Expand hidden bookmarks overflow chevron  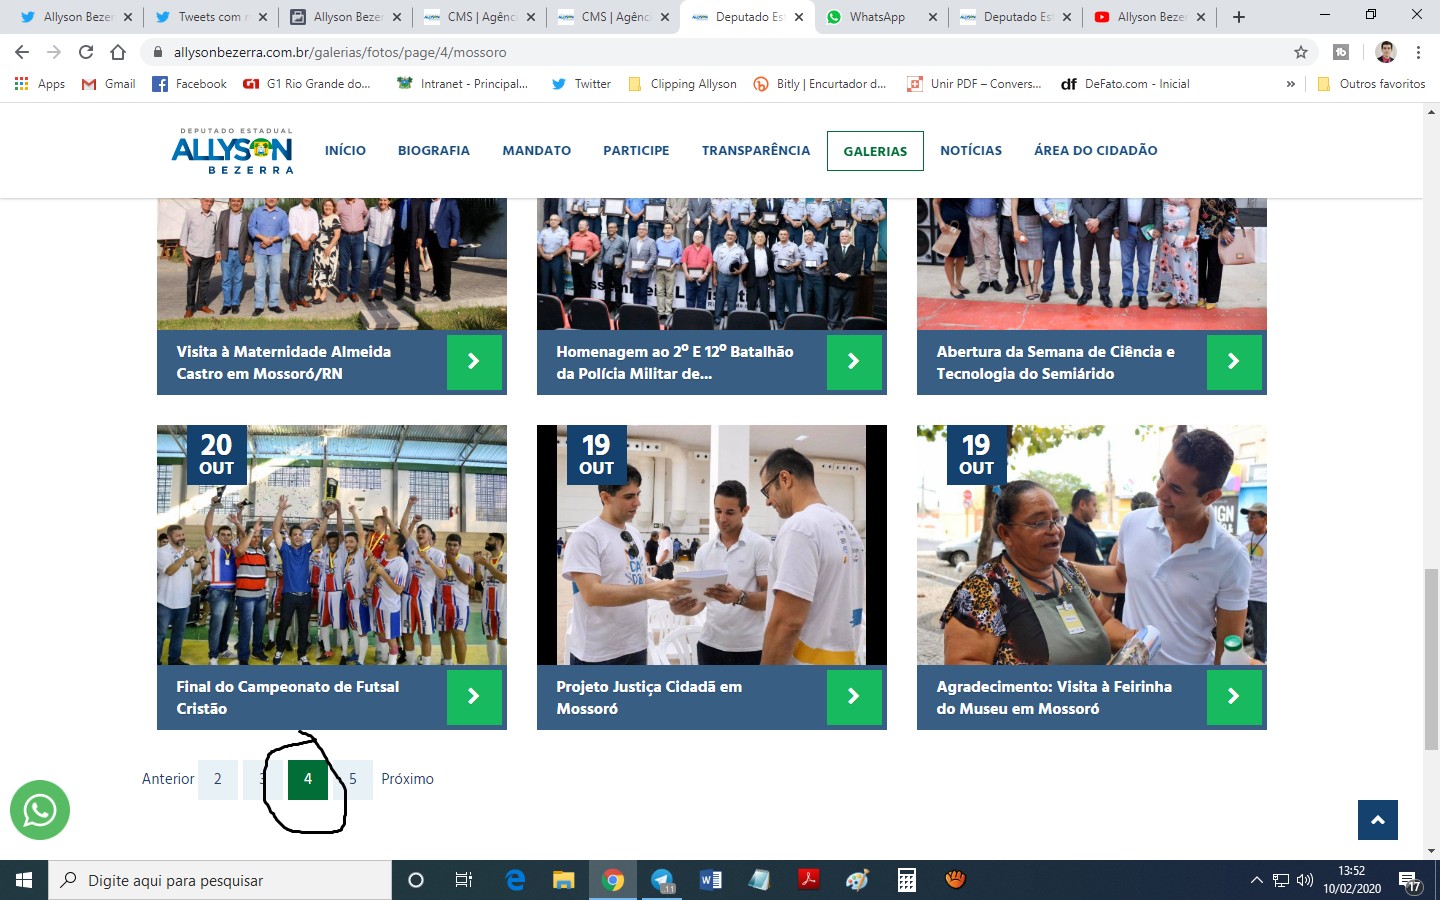(x=1290, y=84)
